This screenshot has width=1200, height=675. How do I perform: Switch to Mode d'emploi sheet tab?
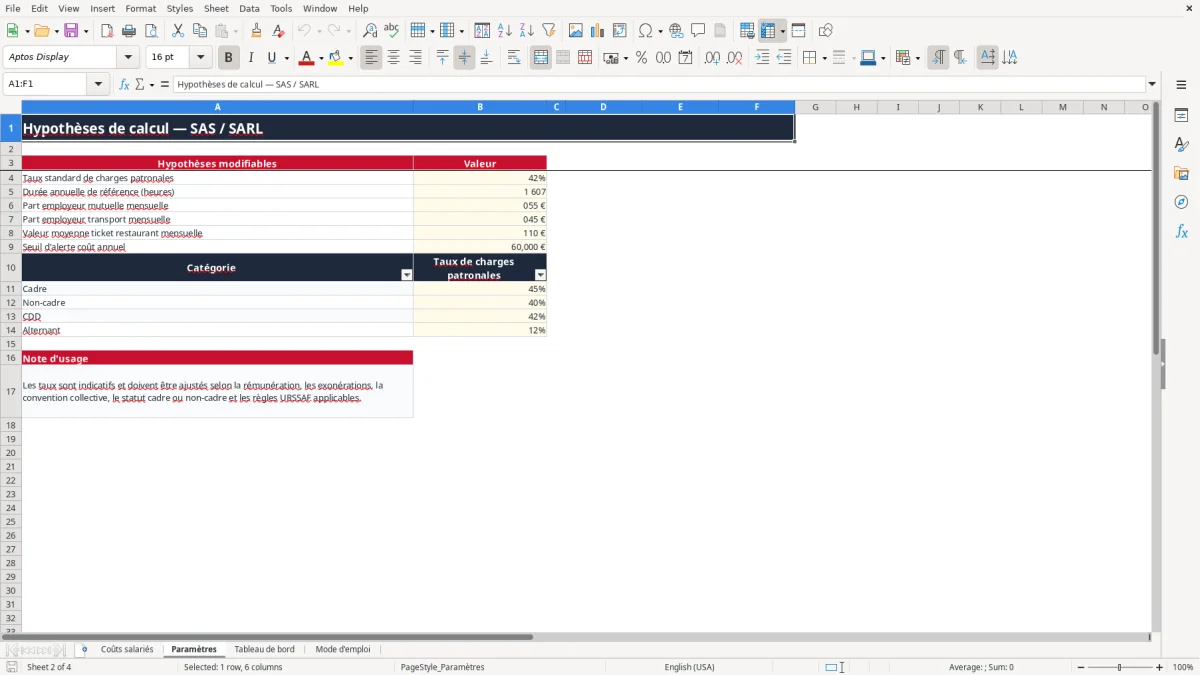click(343, 649)
